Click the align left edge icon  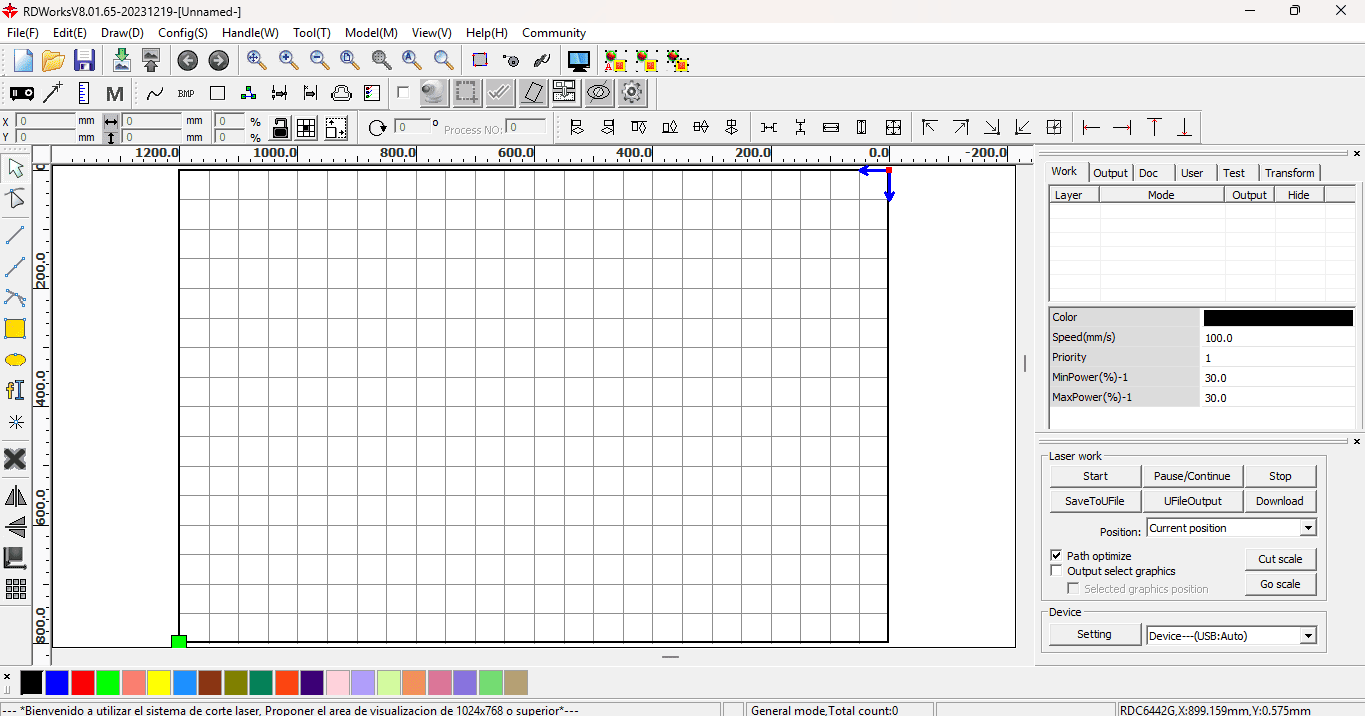(x=576, y=127)
